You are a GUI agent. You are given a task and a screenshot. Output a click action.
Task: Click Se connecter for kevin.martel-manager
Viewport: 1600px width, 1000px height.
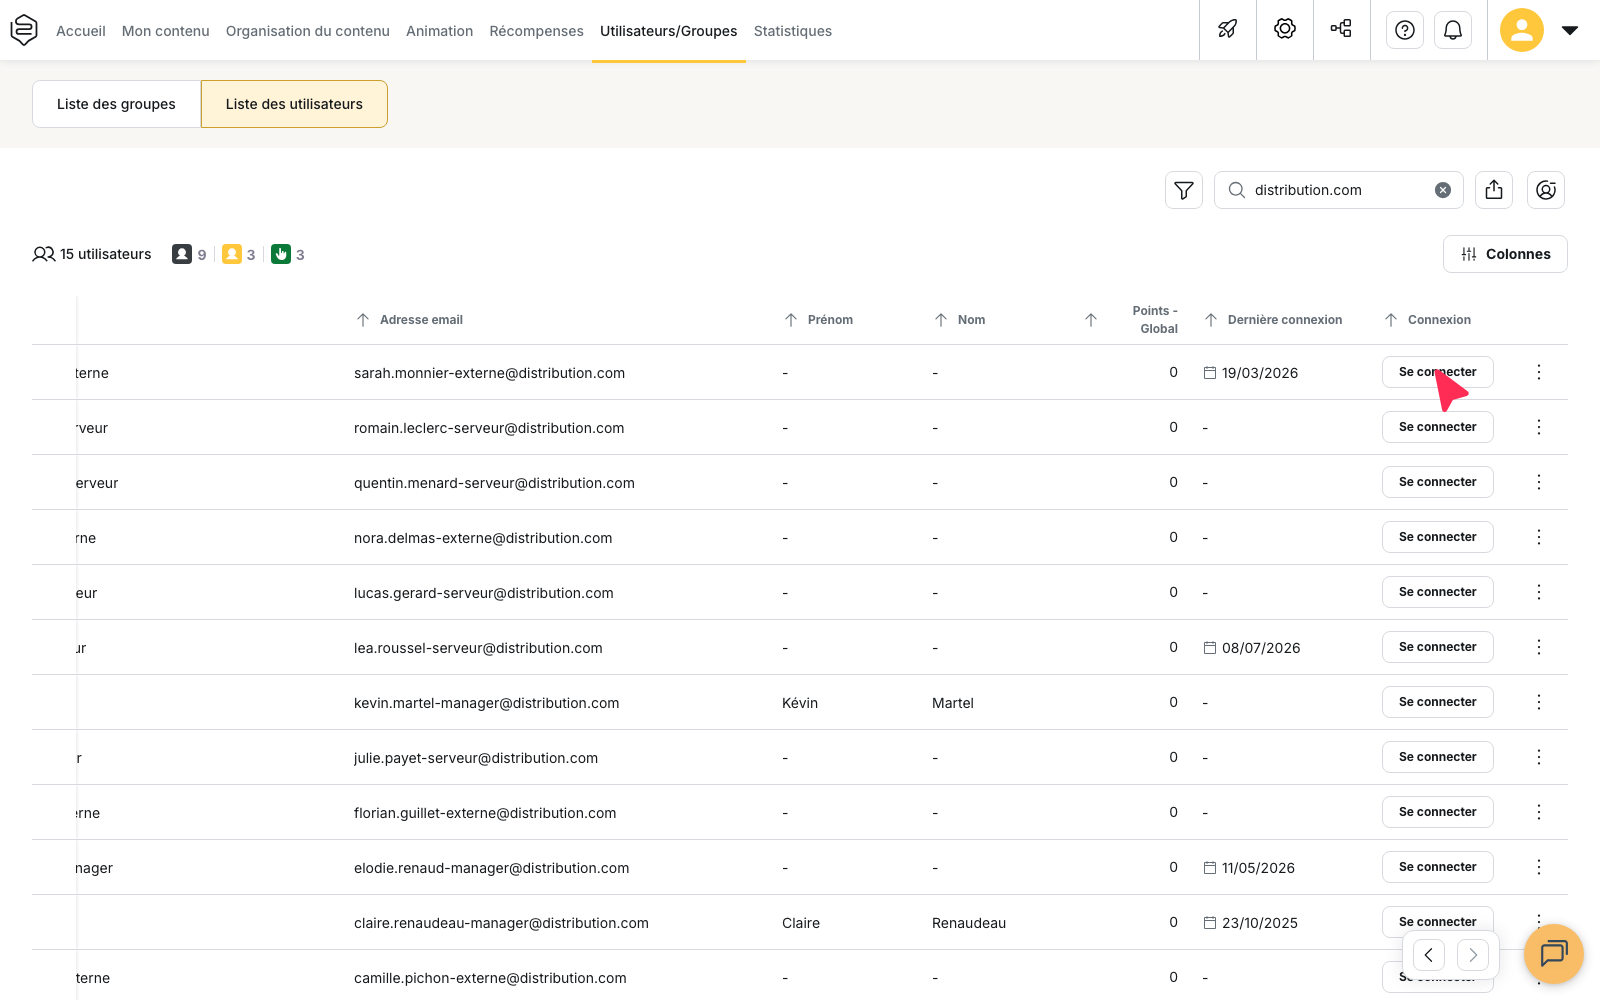1438,702
